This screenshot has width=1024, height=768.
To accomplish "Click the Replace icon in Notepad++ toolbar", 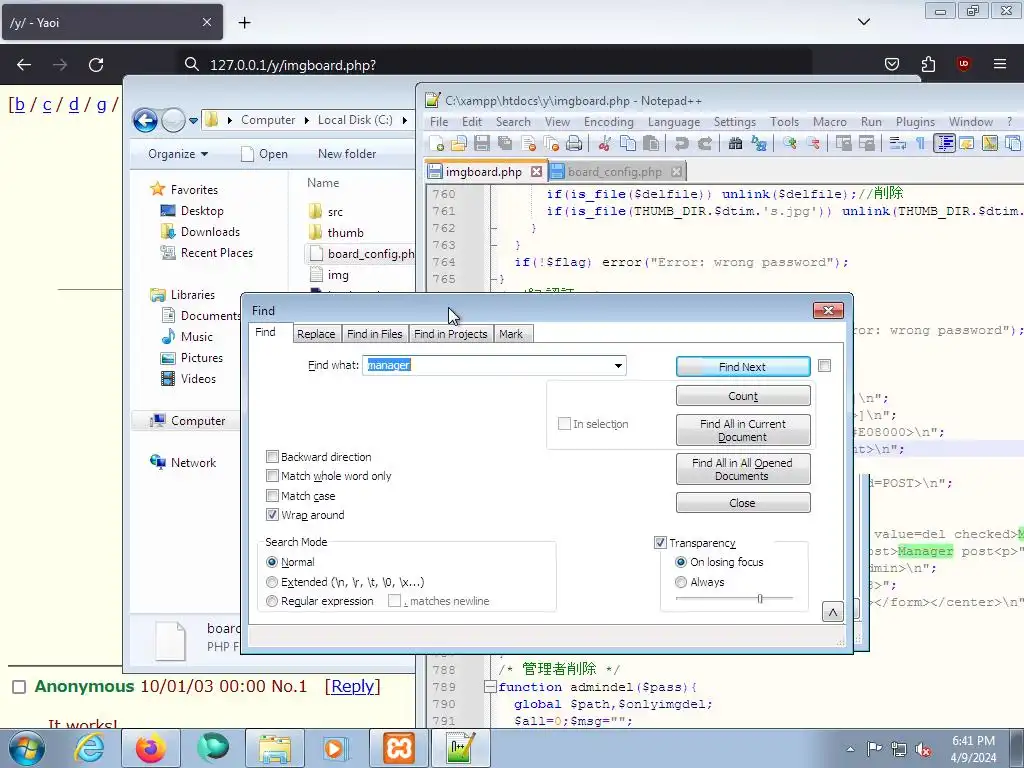I will pos(759,143).
